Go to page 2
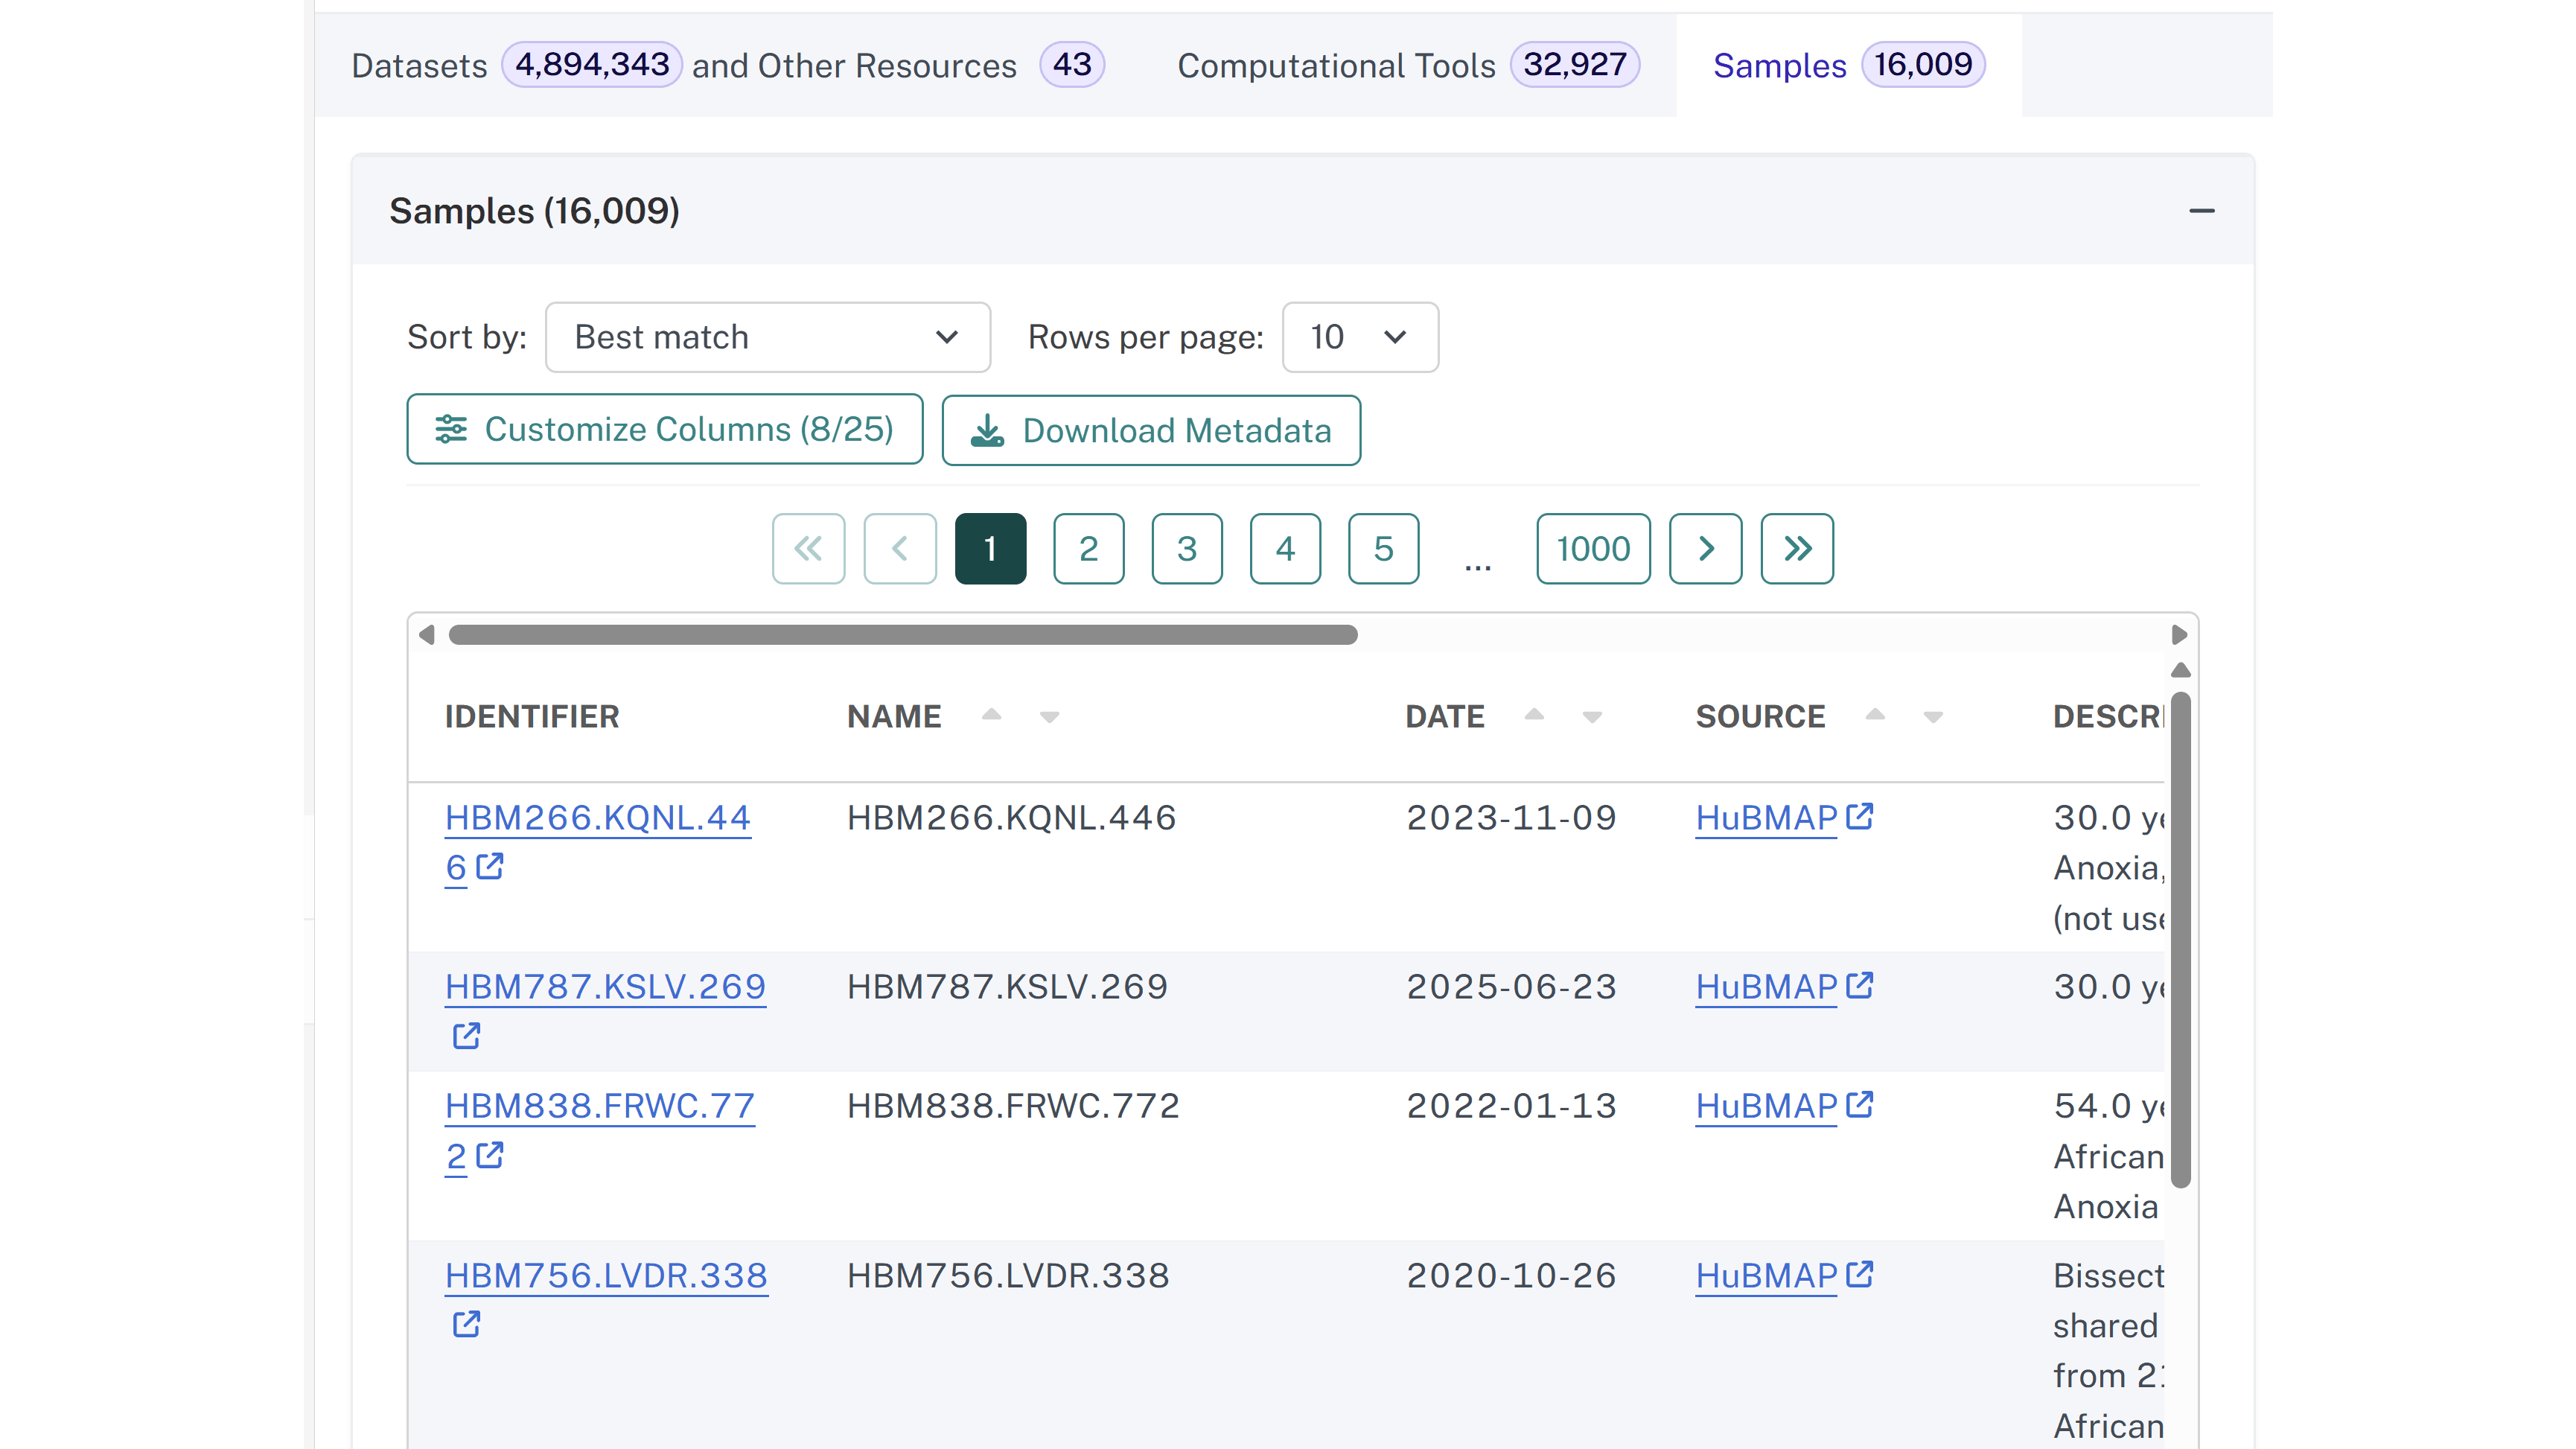 click(1088, 548)
